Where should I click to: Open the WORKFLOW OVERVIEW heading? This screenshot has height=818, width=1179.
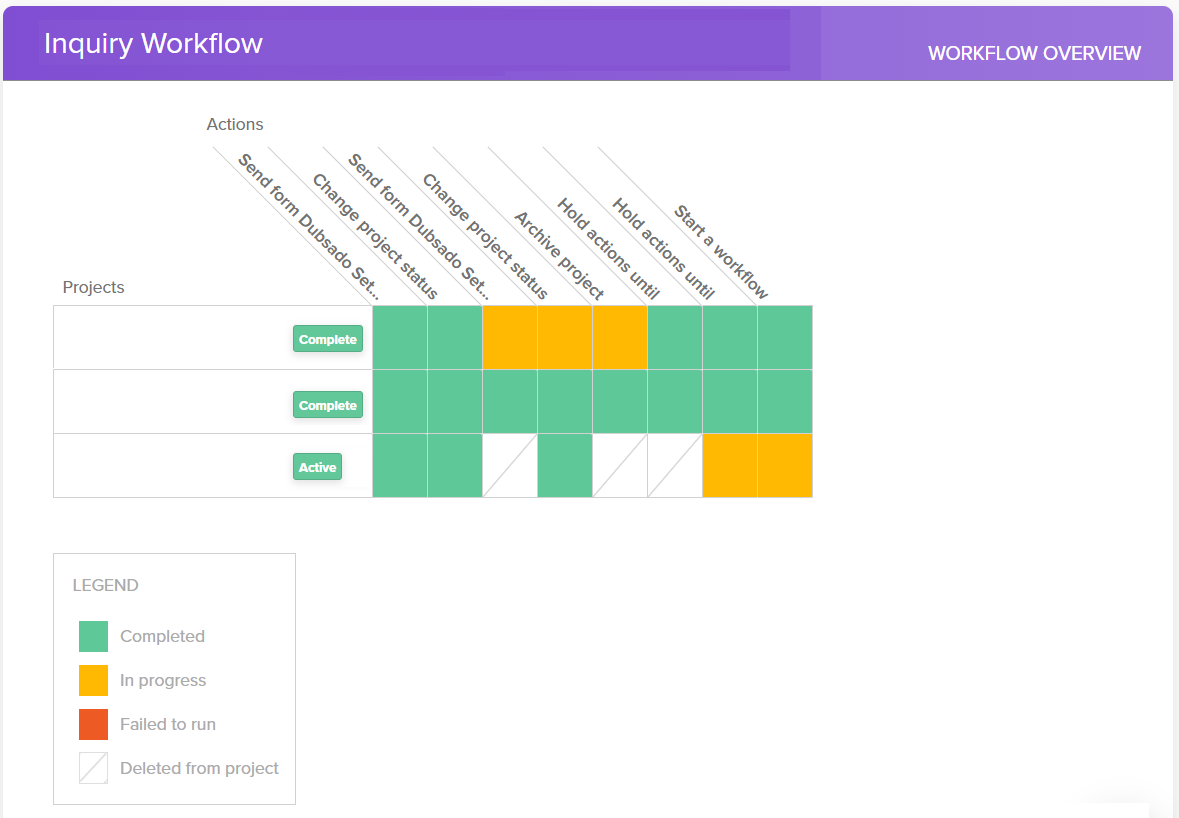(1034, 53)
